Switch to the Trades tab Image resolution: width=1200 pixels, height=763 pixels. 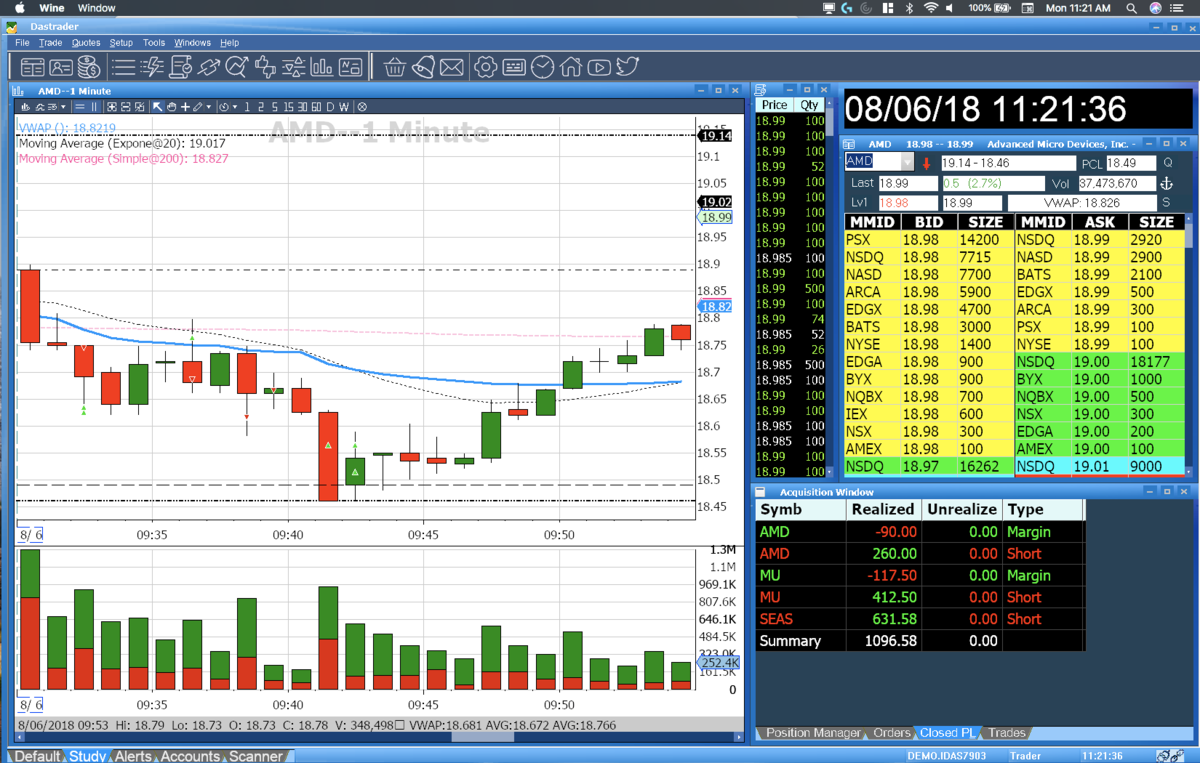[x=1008, y=733]
